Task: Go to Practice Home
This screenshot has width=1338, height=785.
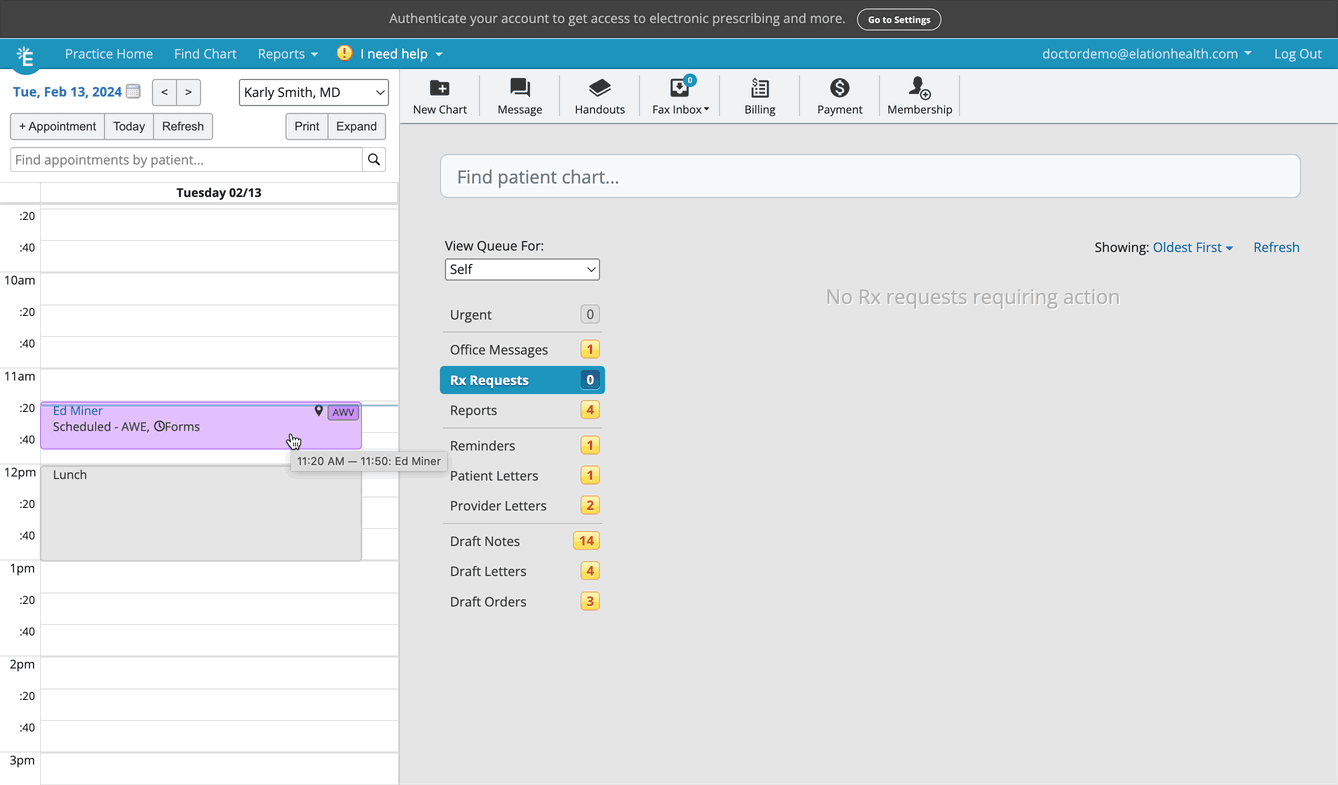Action: pos(108,54)
